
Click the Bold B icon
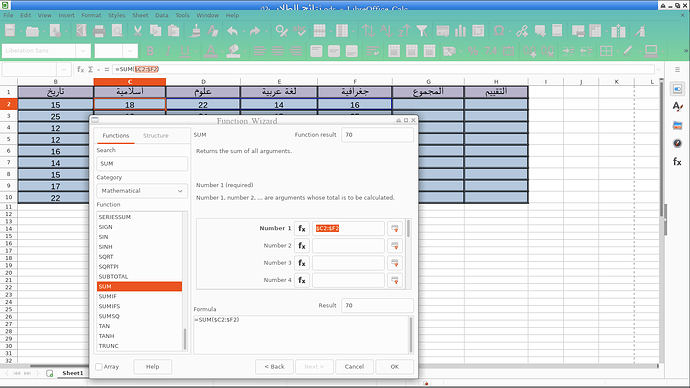[x=150, y=51]
